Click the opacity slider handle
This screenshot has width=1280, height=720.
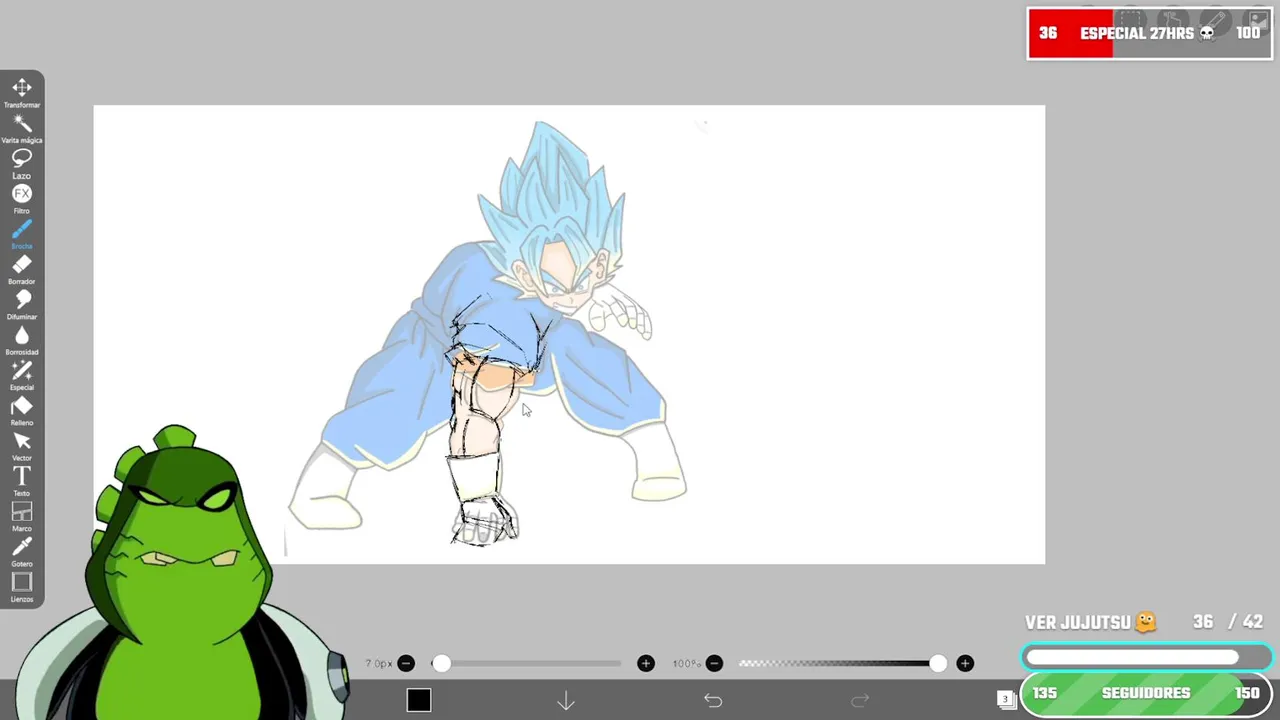[937, 663]
